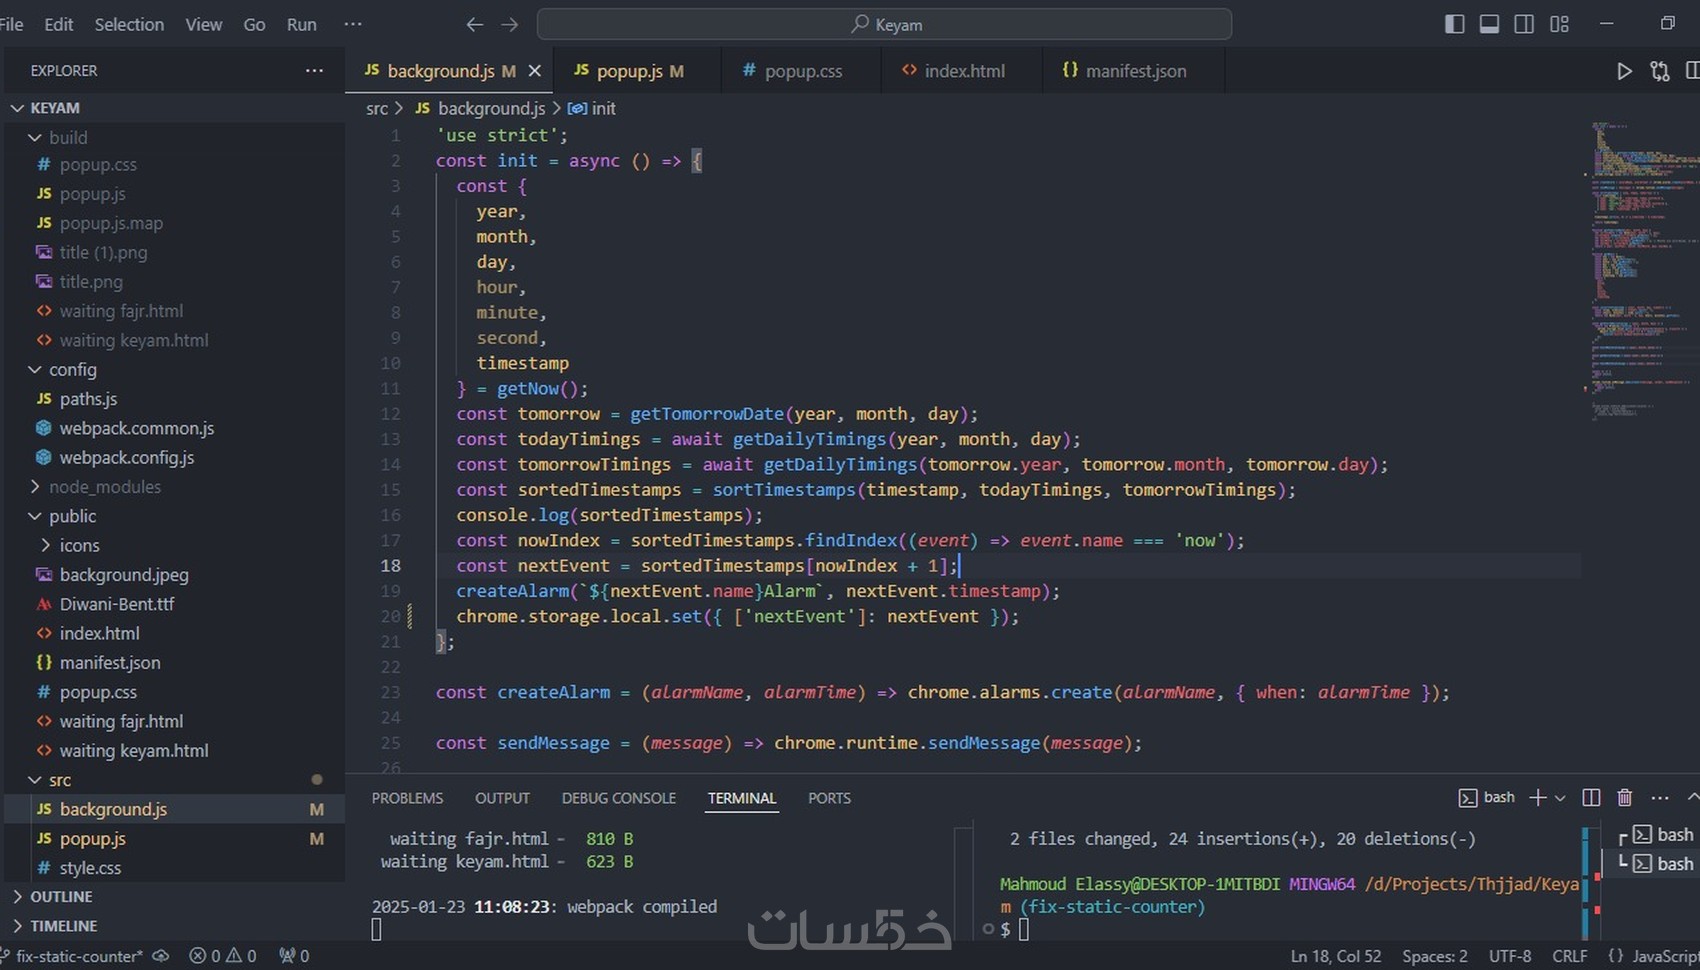The image size is (1700, 970).
Task: Kill the terminal with the trash icon
Action: [x=1625, y=797]
